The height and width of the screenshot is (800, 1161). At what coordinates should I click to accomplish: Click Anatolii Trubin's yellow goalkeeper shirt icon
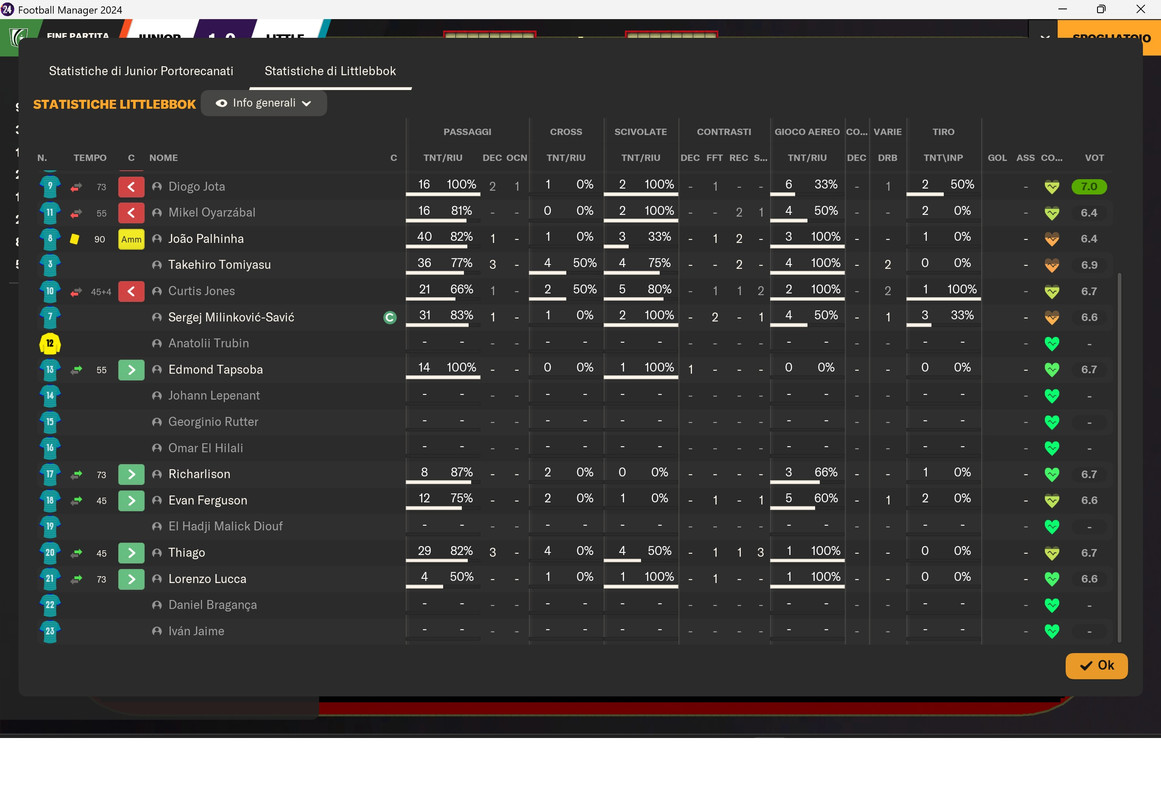[x=50, y=344]
